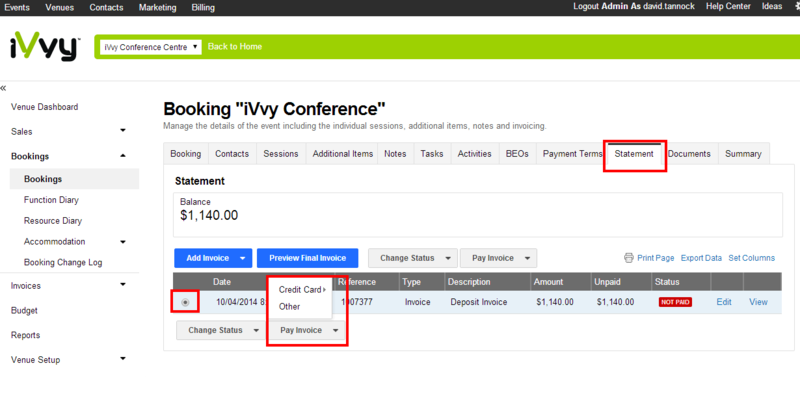Sort by the Amount column header
The height and width of the screenshot is (396, 800).
click(x=548, y=282)
